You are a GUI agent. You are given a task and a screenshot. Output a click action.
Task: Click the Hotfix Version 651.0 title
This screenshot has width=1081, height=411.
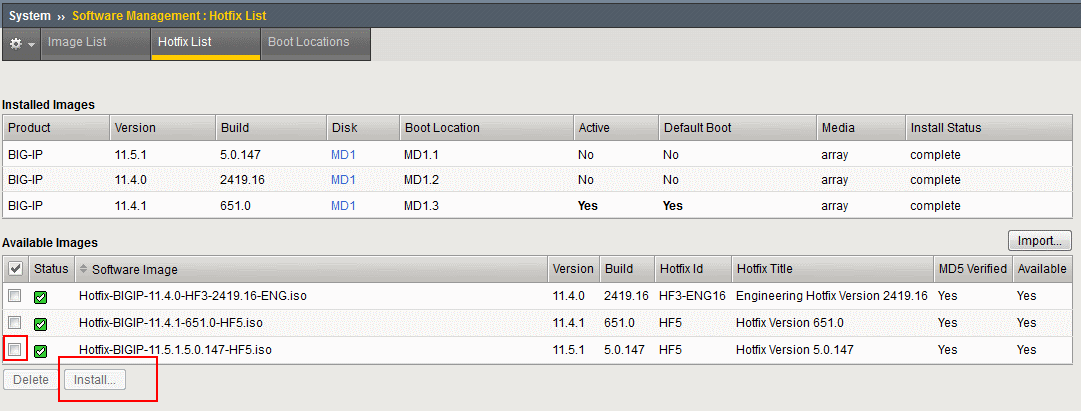click(x=789, y=323)
